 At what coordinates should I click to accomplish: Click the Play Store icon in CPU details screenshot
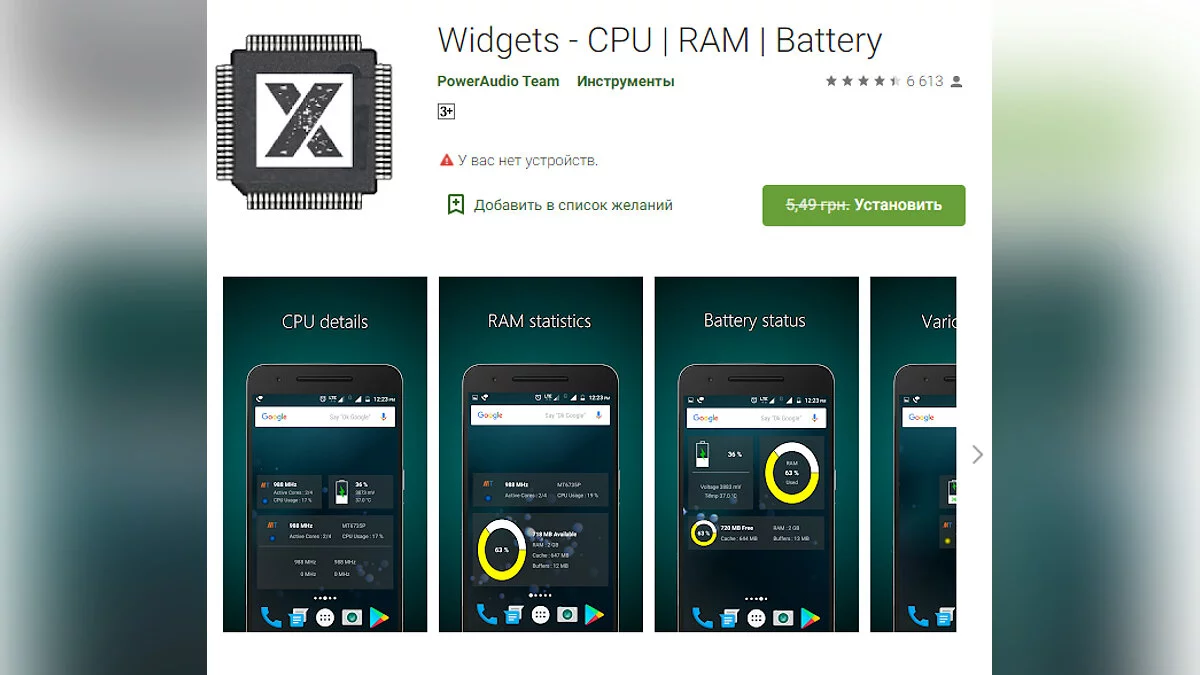(x=379, y=617)
